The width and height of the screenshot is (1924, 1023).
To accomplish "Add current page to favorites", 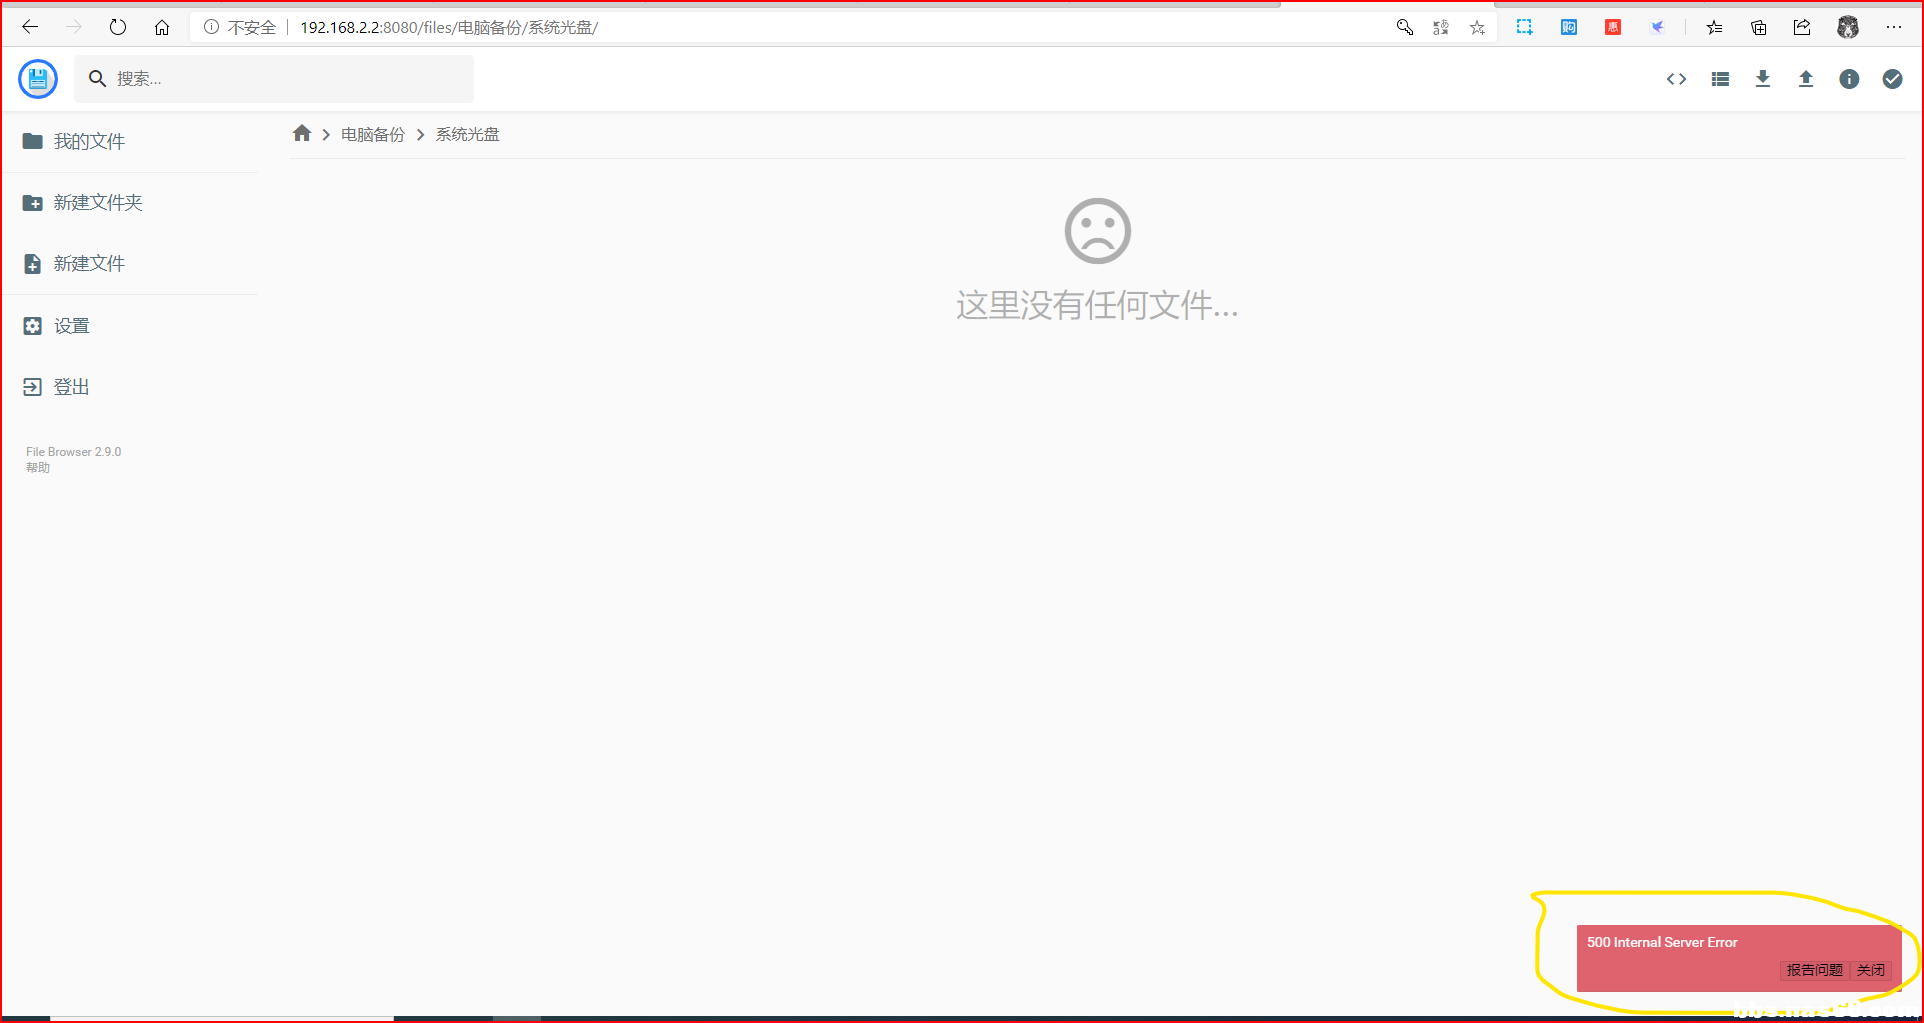I will click(x=1477, y=27).
